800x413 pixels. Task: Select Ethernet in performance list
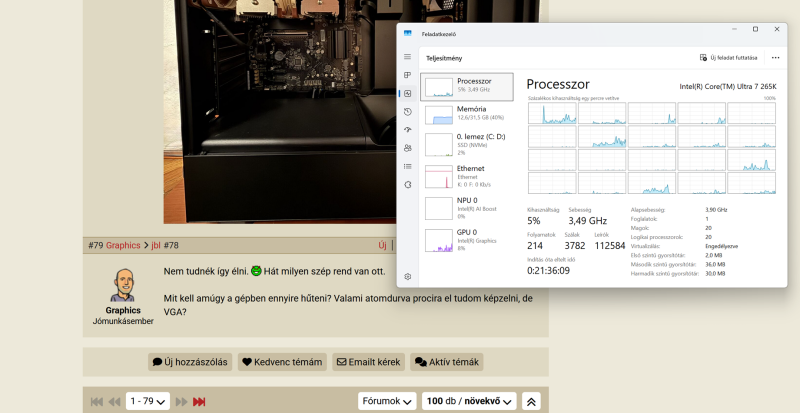[467, 176]
